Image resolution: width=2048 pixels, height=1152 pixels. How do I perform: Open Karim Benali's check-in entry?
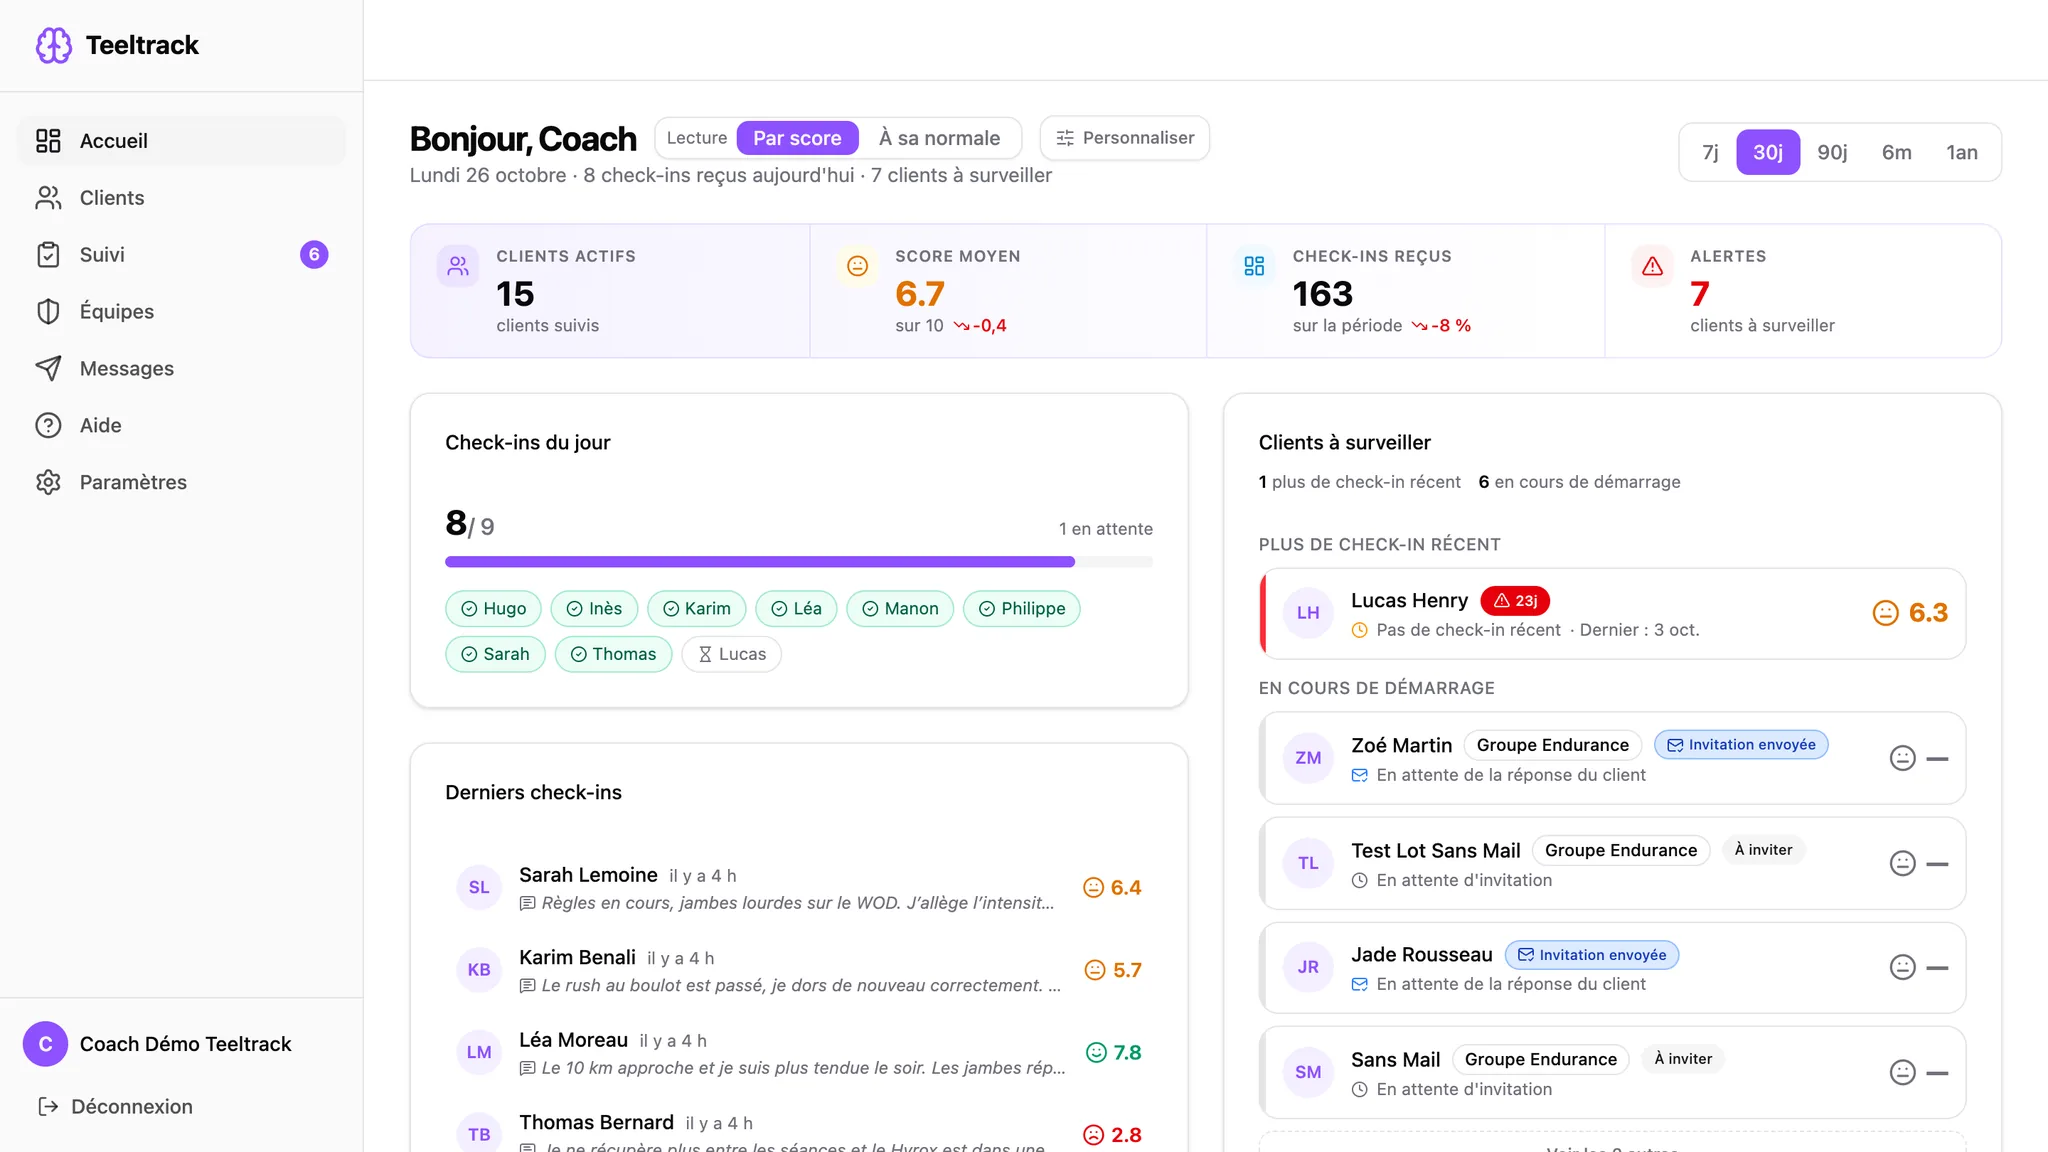click(x=799, y=970)
